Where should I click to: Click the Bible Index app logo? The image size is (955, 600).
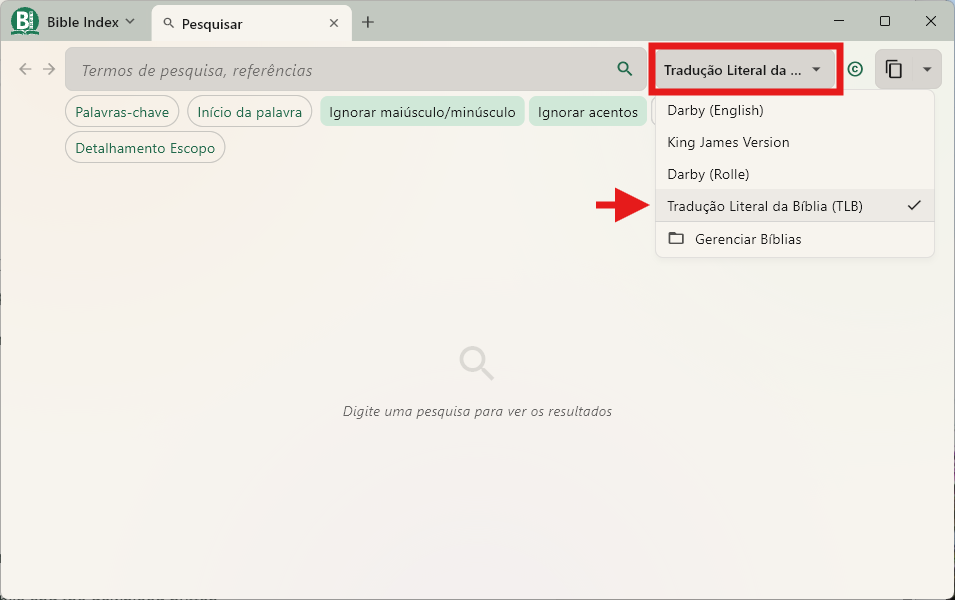pos(25,22)
